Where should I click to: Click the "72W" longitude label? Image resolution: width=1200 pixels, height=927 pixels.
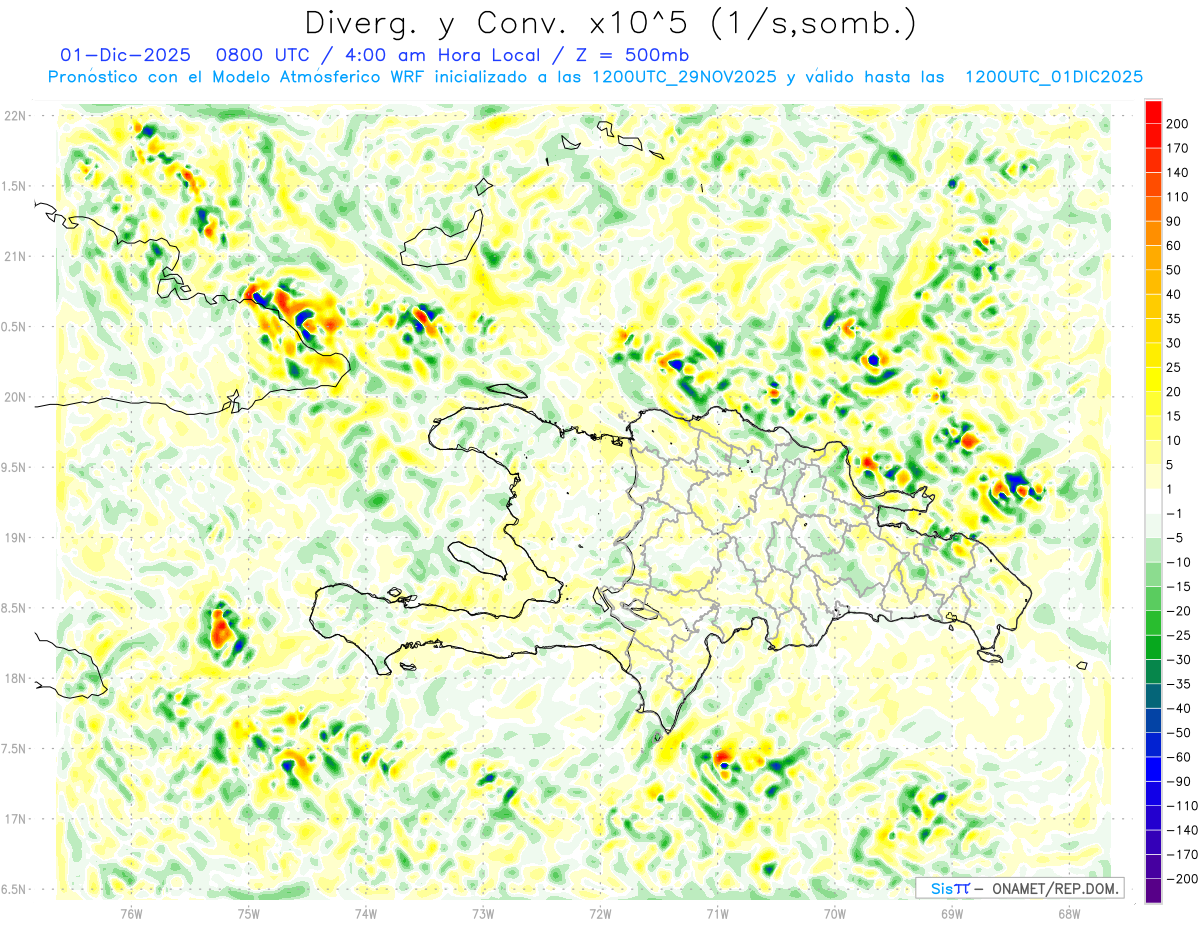[600, 912]
